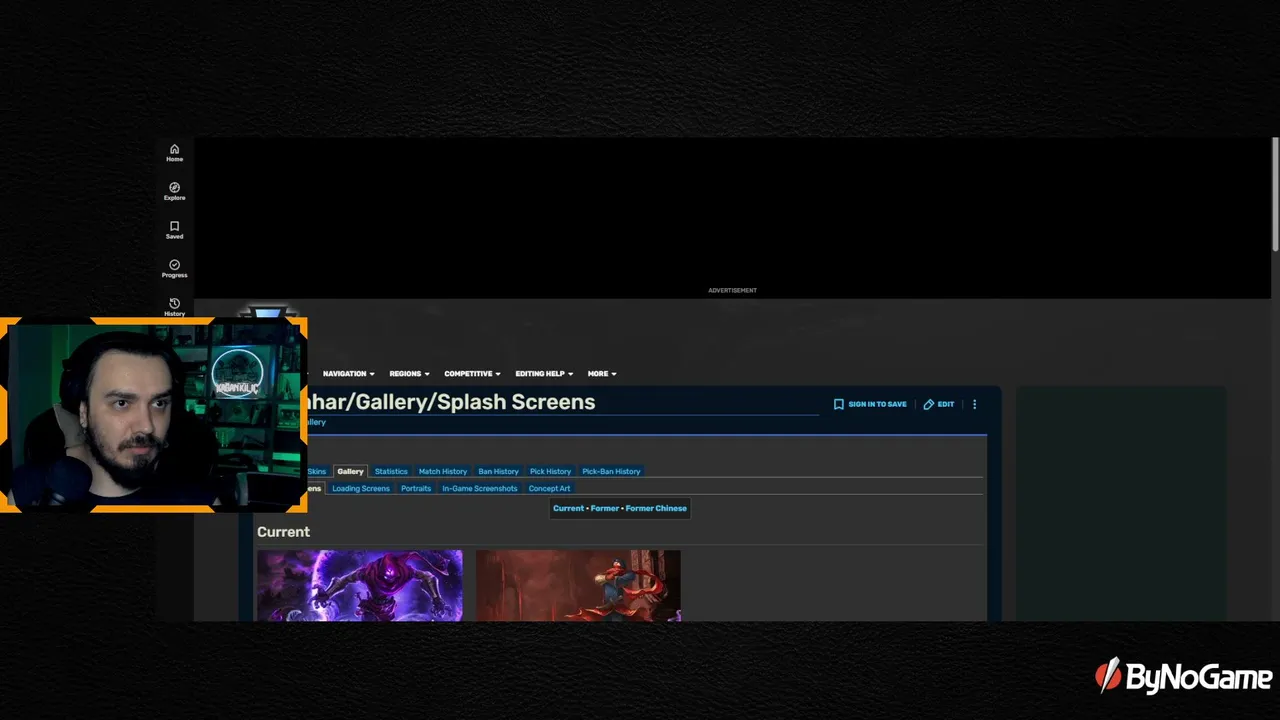
Task: Expand the Navigation dropdown menu
Action: point(348,374)
